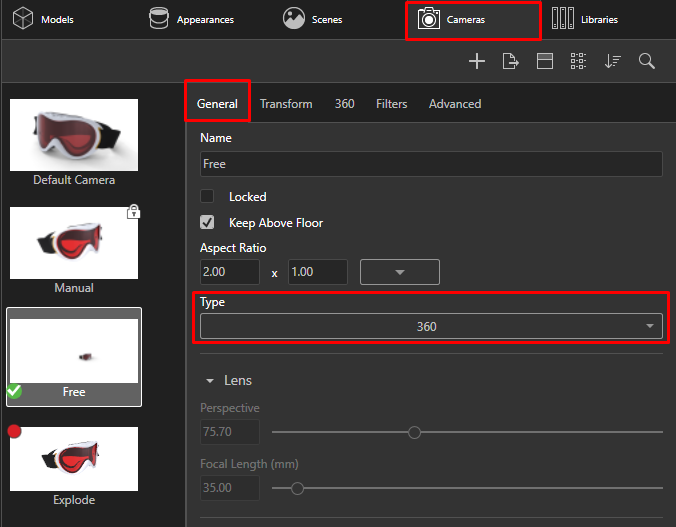Image resolution: width=676 pixels, height=527 pixels.
Task: Switch to the Filters tab
Action: pyautogui.click(x=392, y=104)
